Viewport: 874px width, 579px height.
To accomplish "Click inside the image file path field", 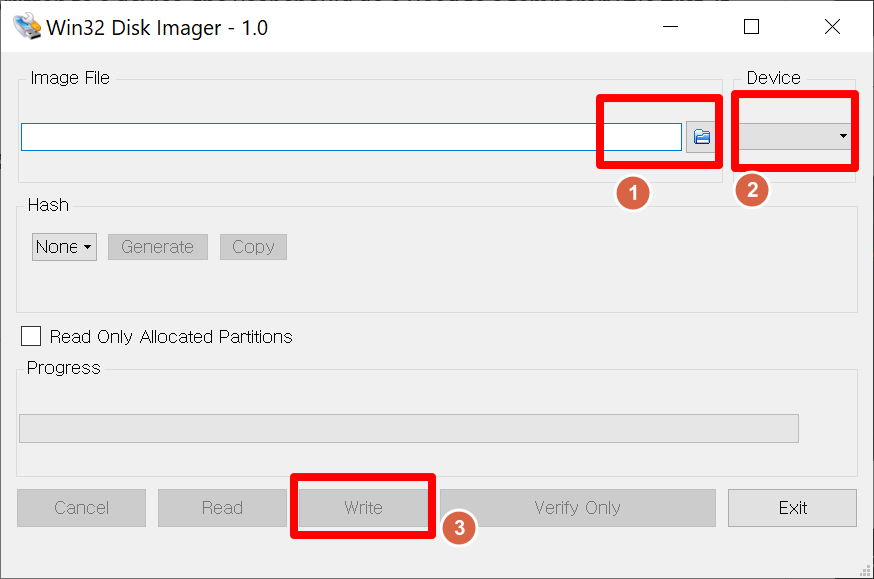I will (350, 135).
